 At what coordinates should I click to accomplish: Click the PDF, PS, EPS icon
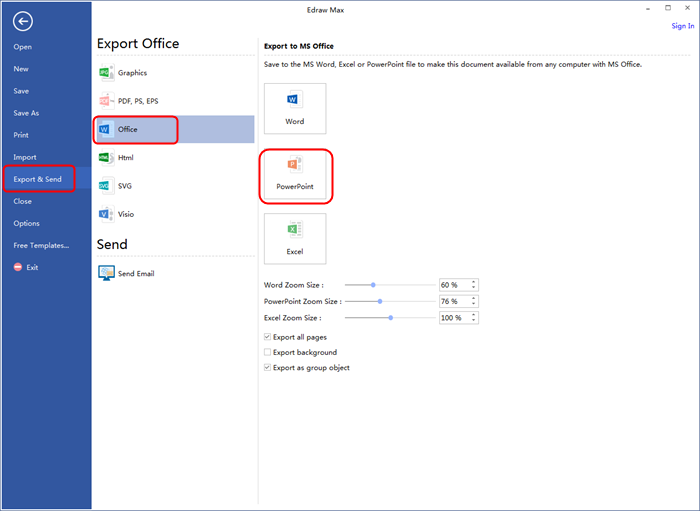(x=106, y=101)
